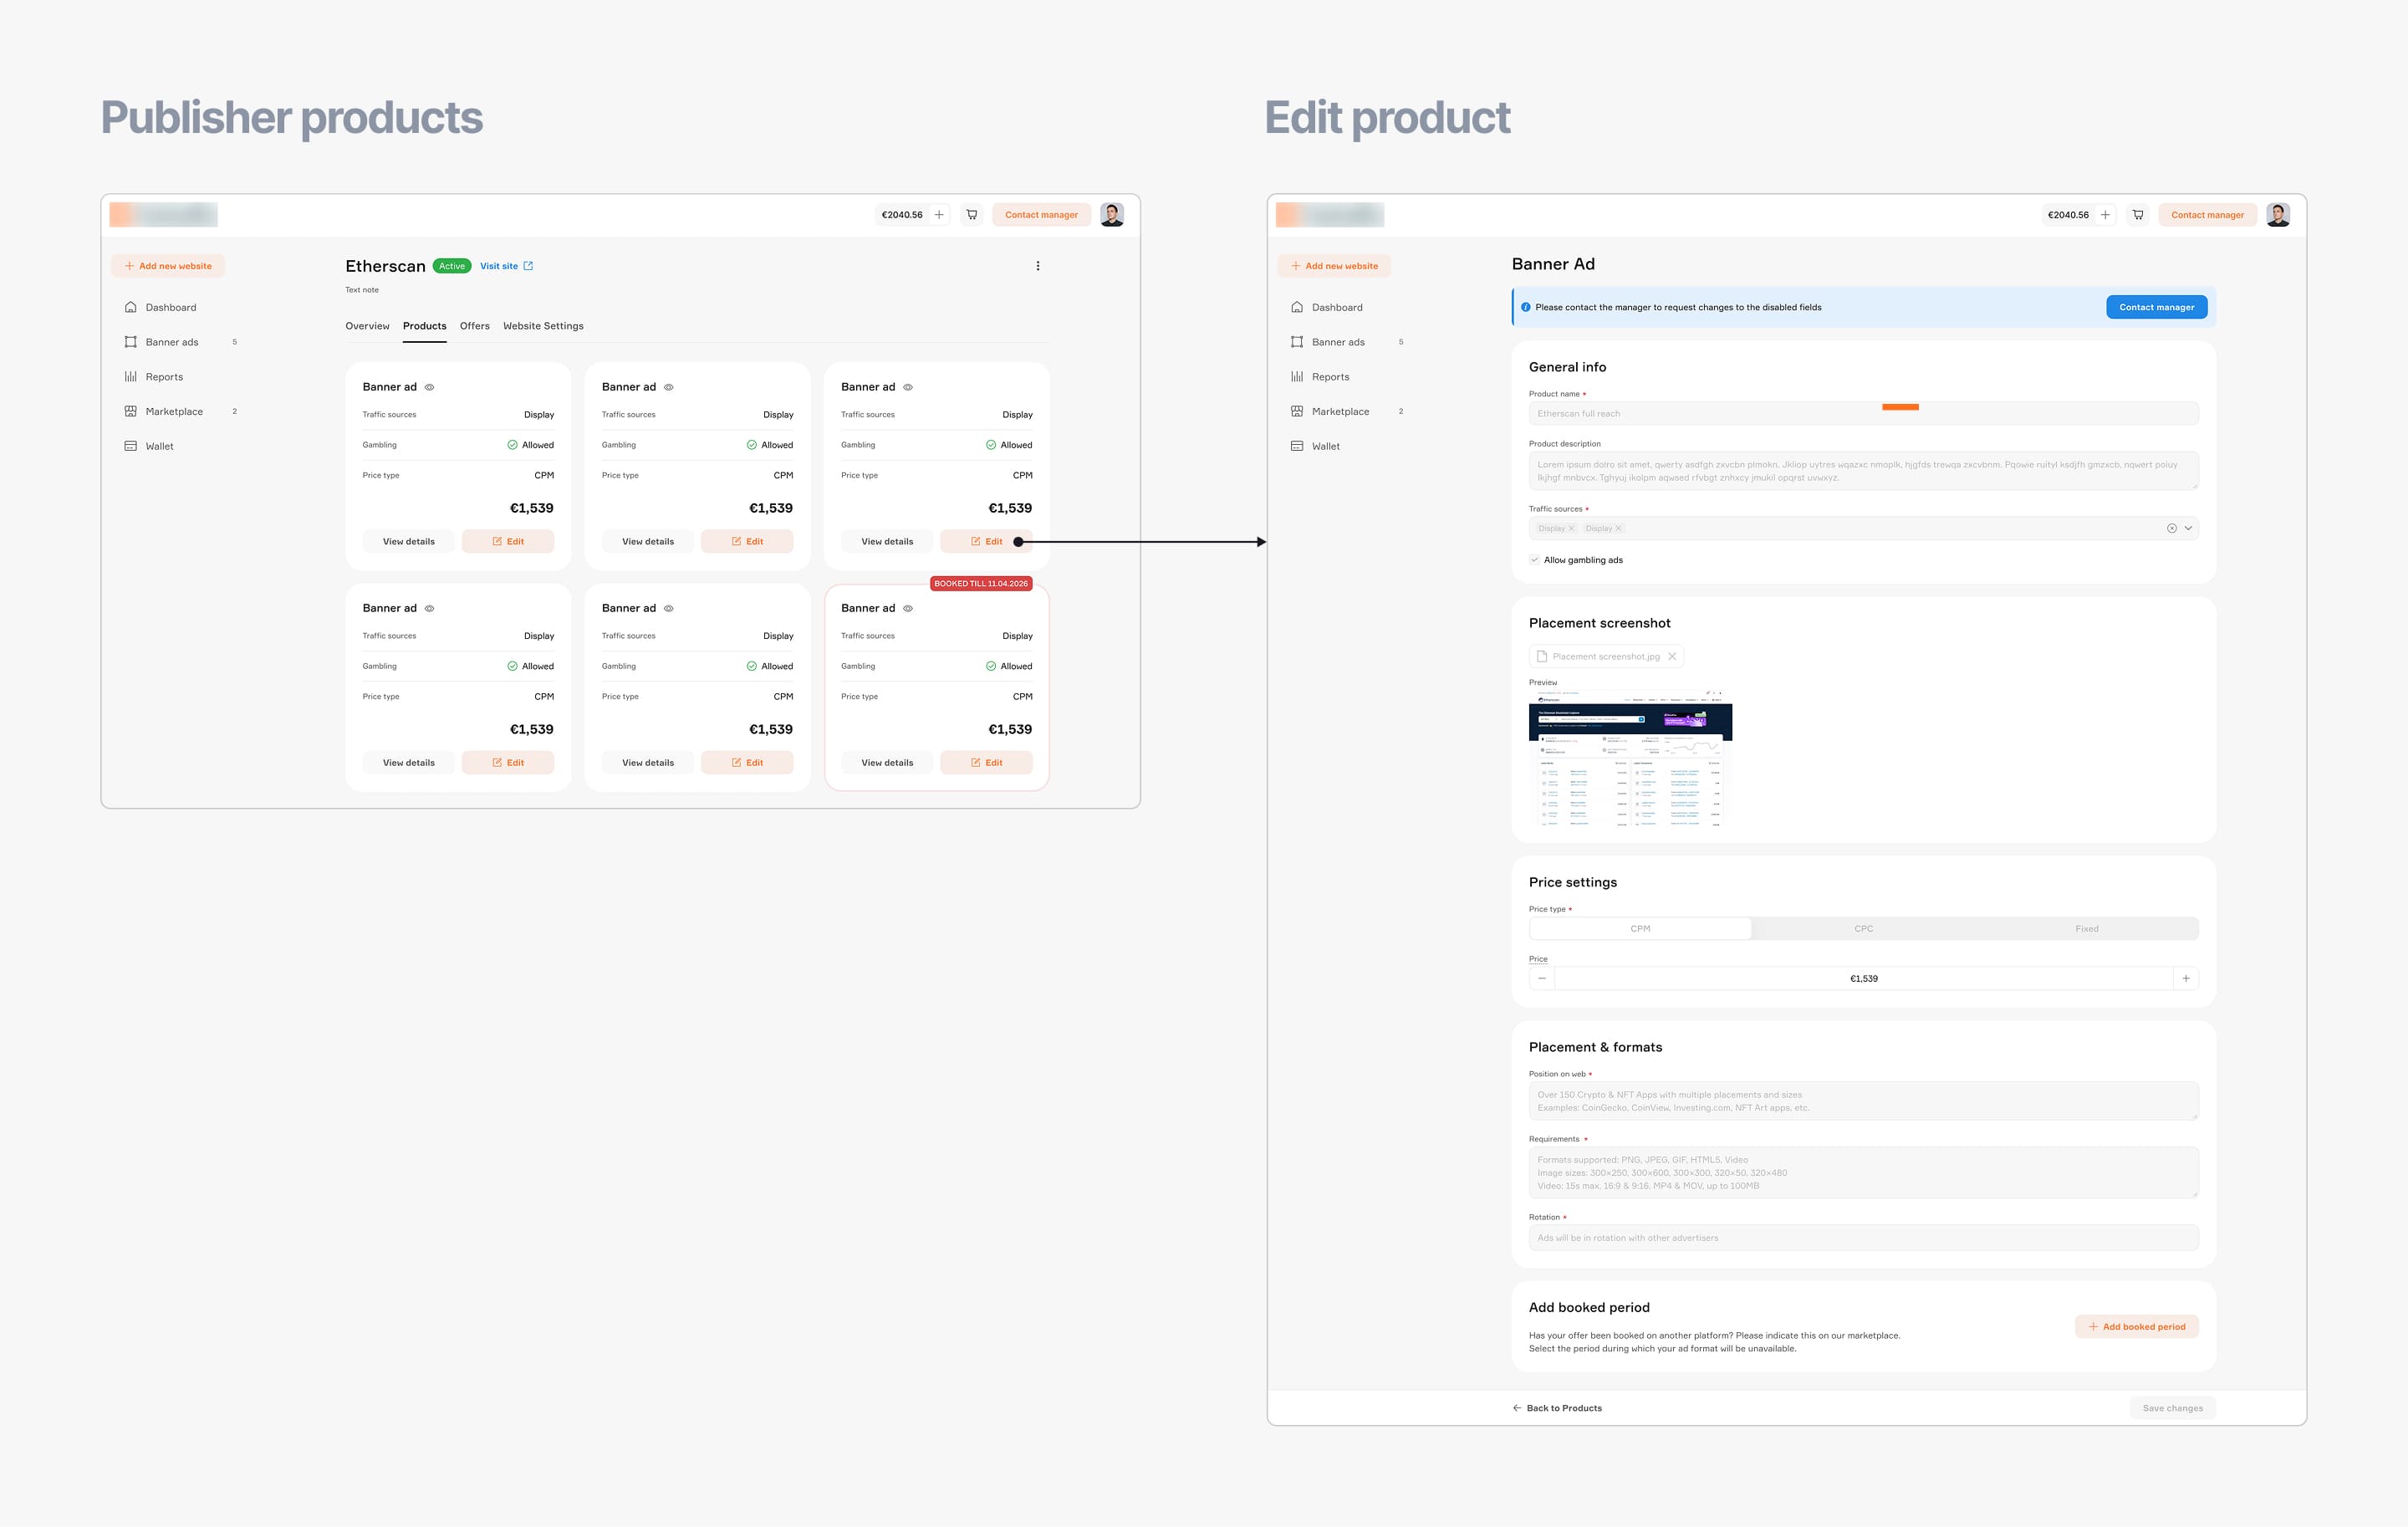Click the blue Contact manager button
This screenshot has height=1527, width=2408.
(x=2156, y=307)
